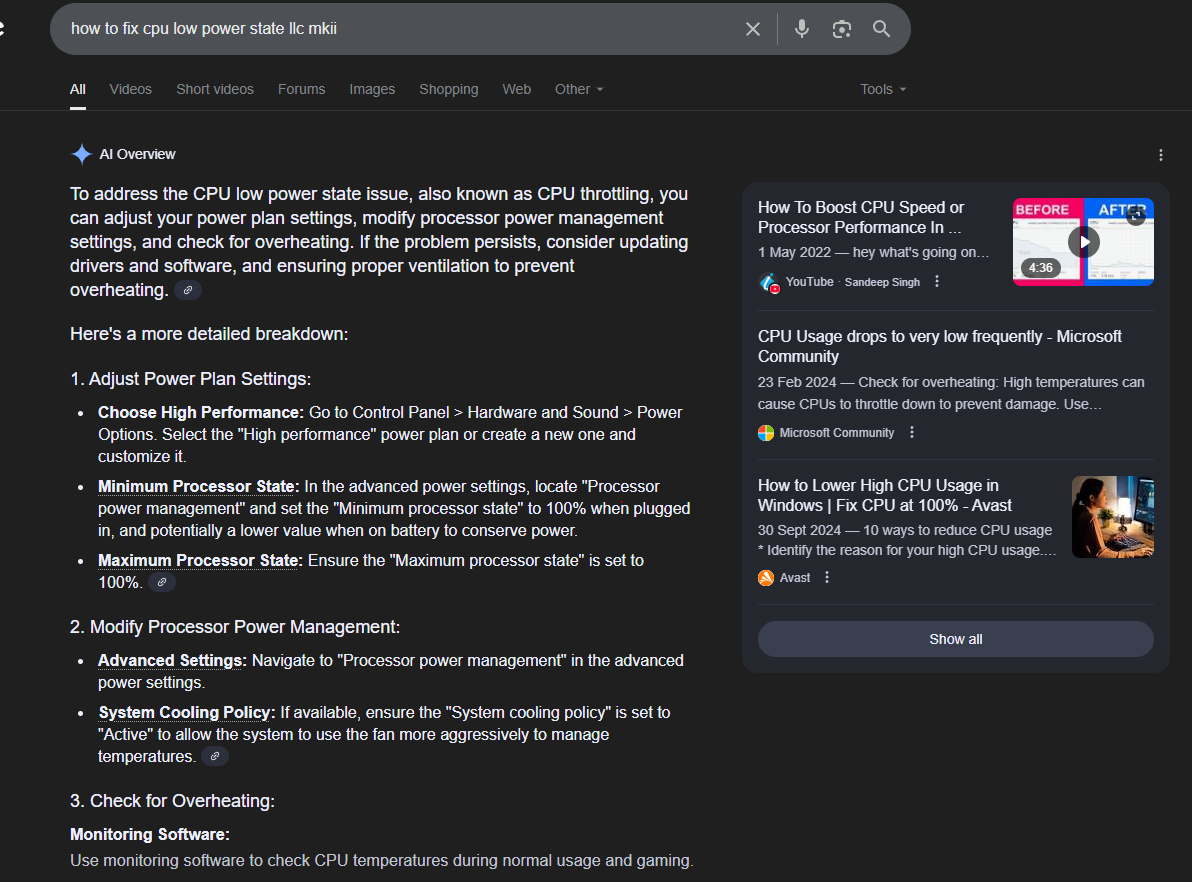Play the BEFORE/AFTER video via play button
Viewport: 1192px width, 882px height.
pyautogui.click(x=1083, y=243)
